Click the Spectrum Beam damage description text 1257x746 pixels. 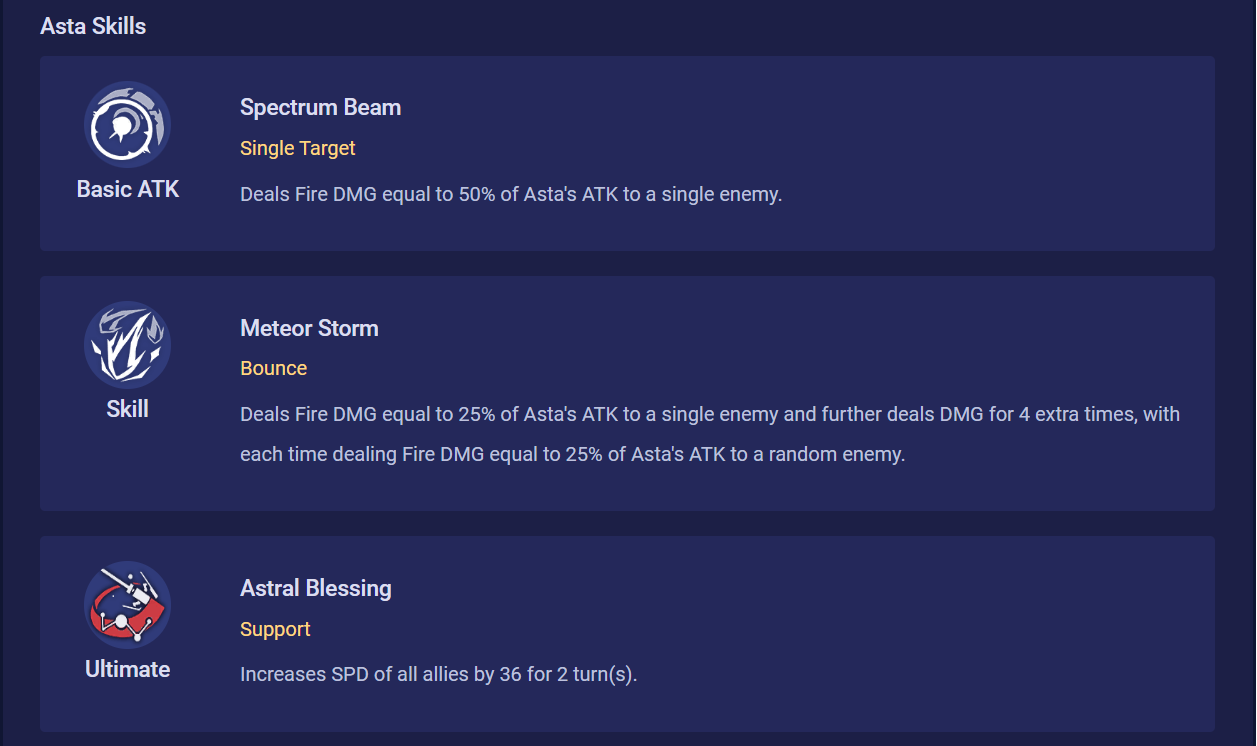tap(511, 194)
